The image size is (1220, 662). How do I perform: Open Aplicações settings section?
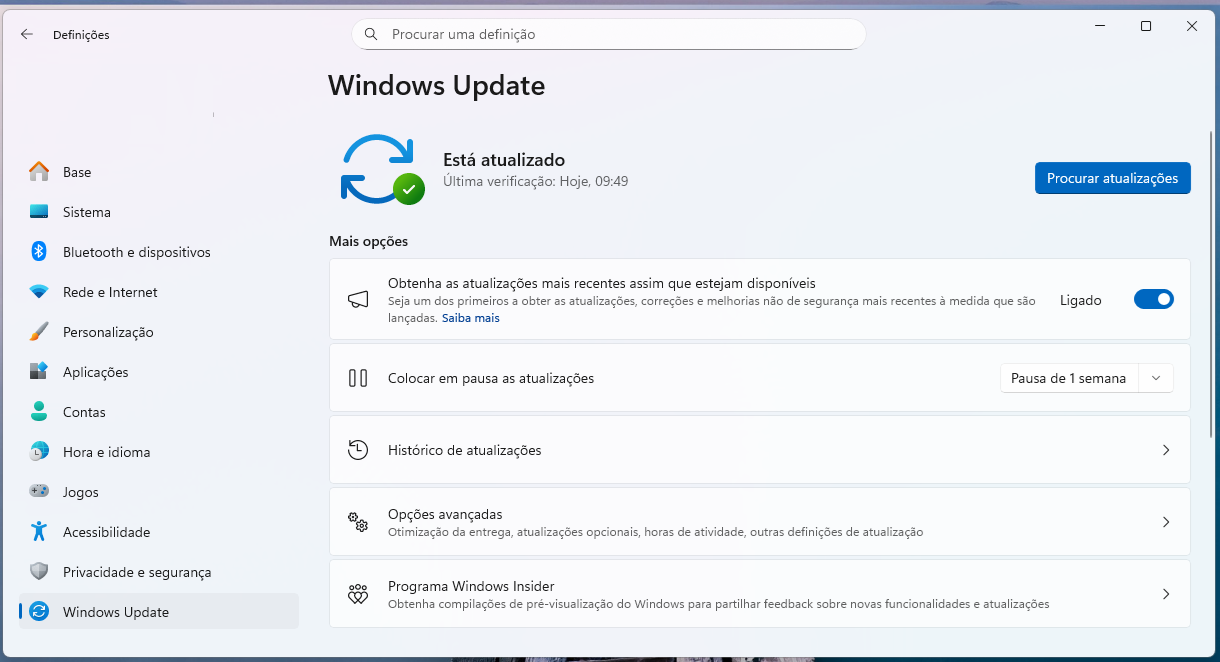(96, 372)
